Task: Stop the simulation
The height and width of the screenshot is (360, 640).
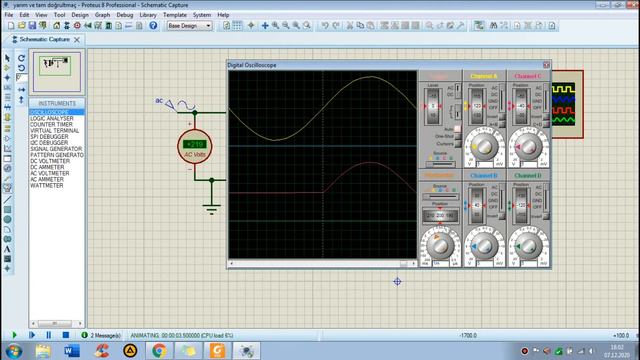Action: pos(66,335)
